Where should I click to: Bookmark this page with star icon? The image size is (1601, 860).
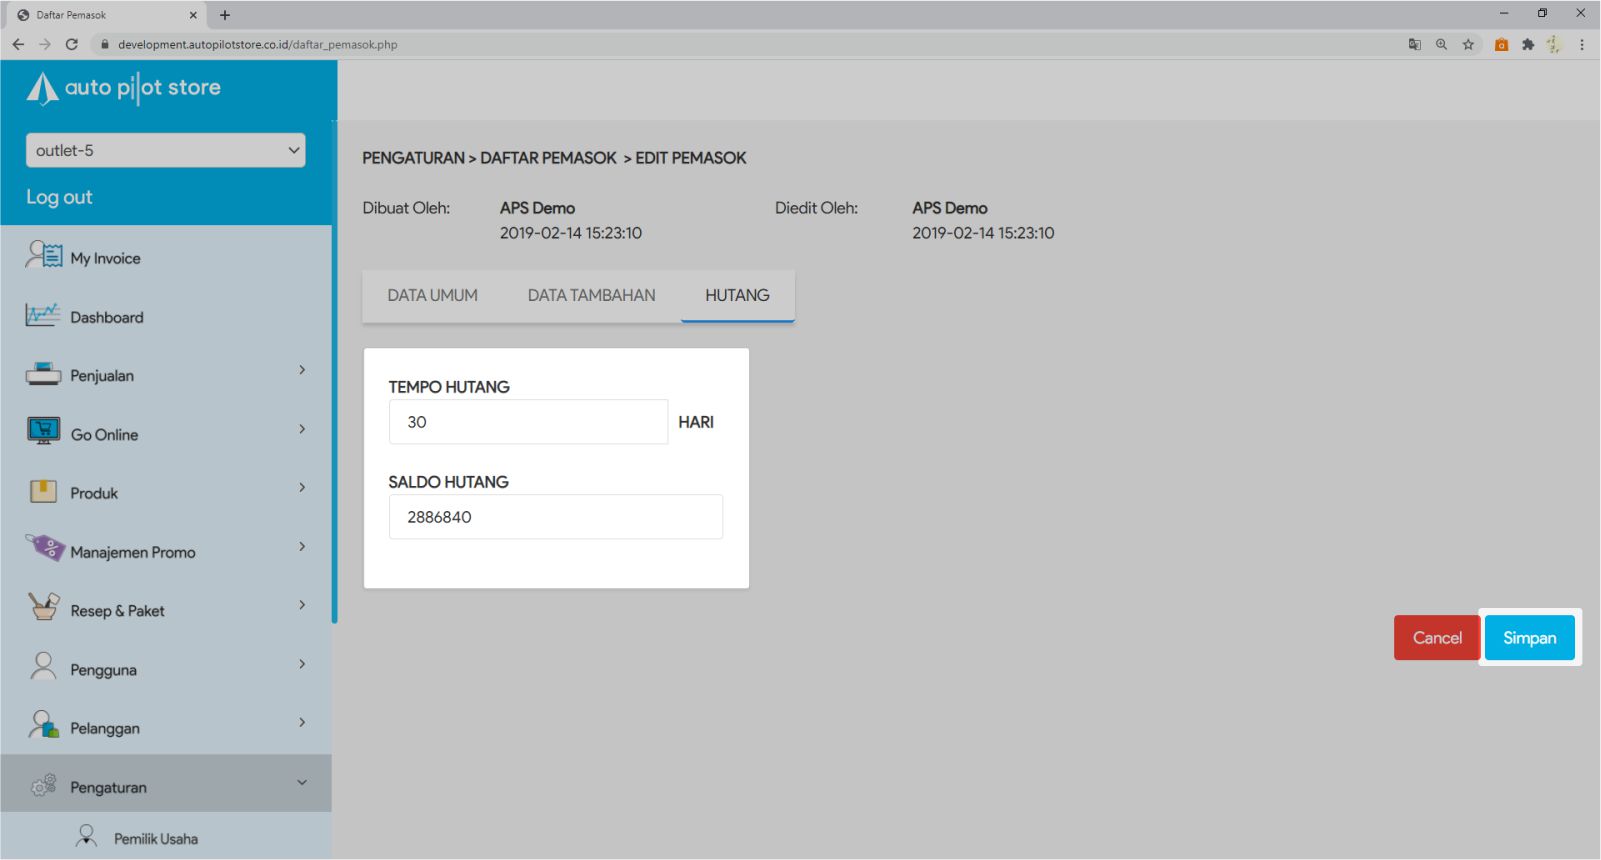[1468, 44]
